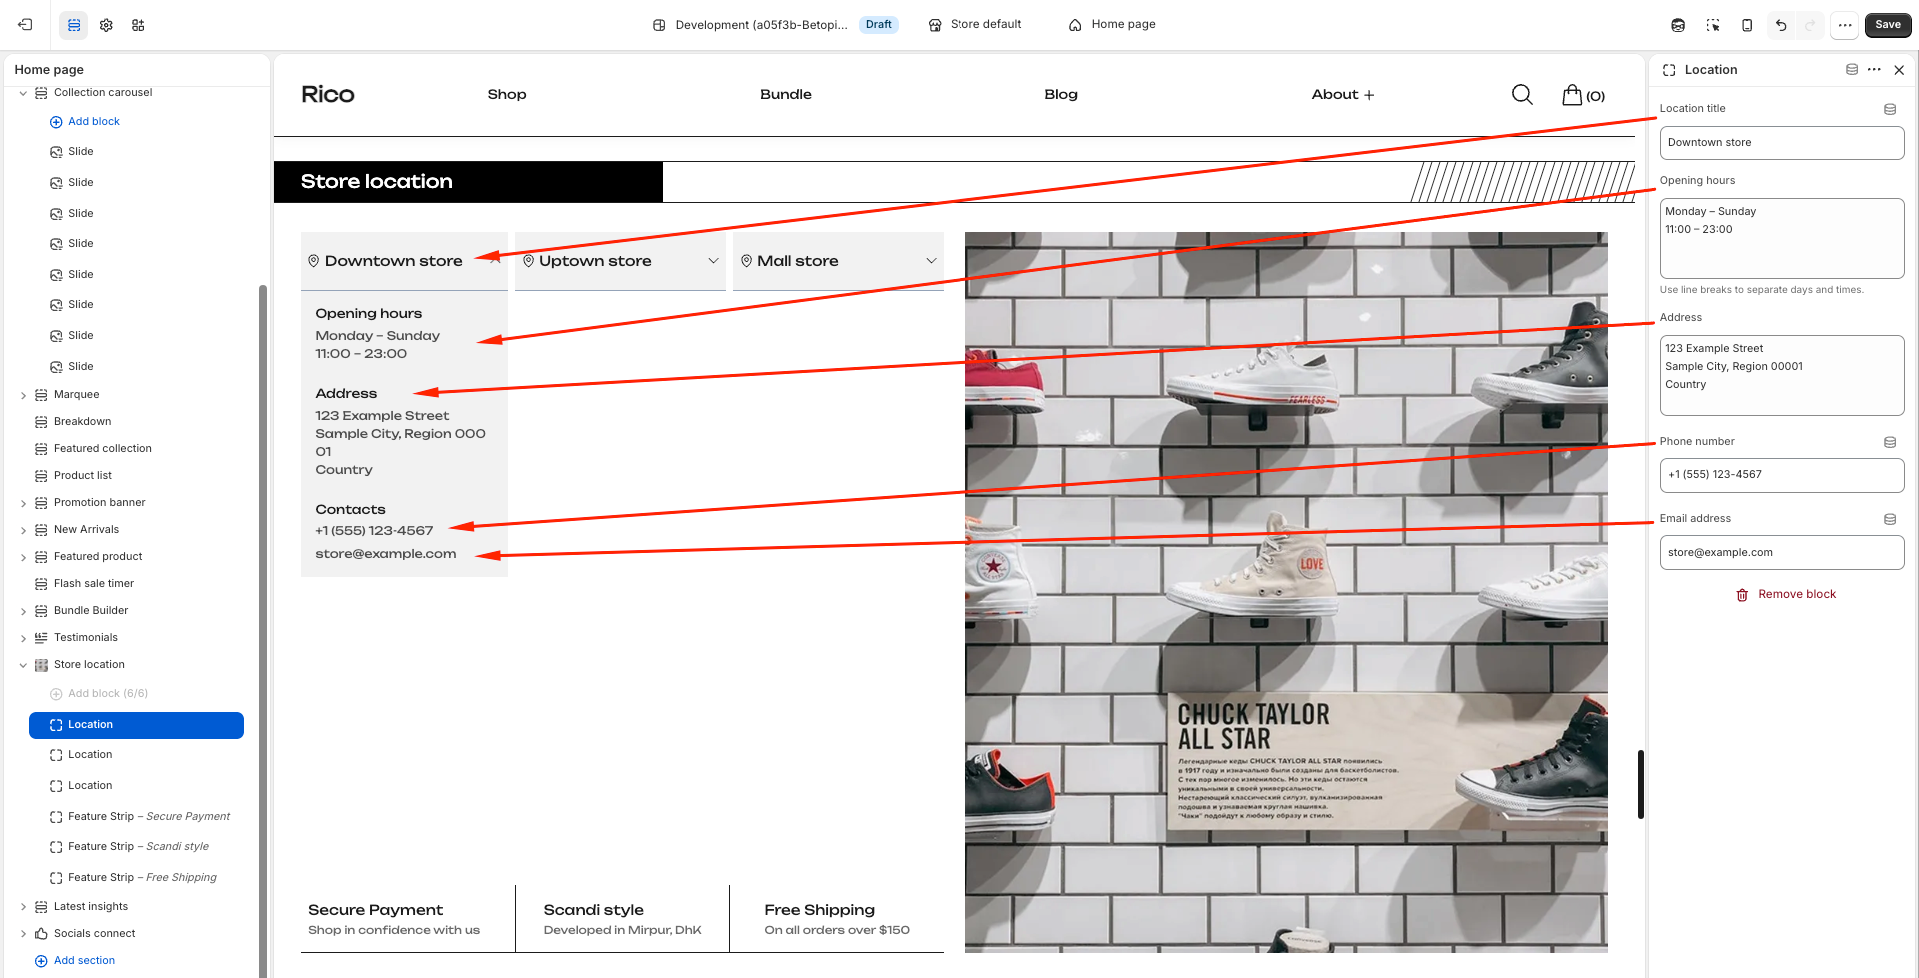Select the highlighted Location block
Image resolution: width=1919 pixels, height=978 pixels.
click(136, 725)
